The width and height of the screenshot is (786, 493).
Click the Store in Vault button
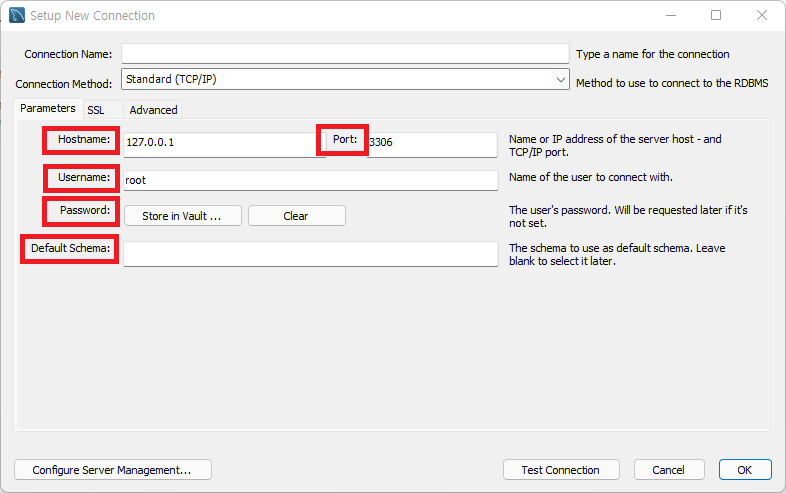182,216
